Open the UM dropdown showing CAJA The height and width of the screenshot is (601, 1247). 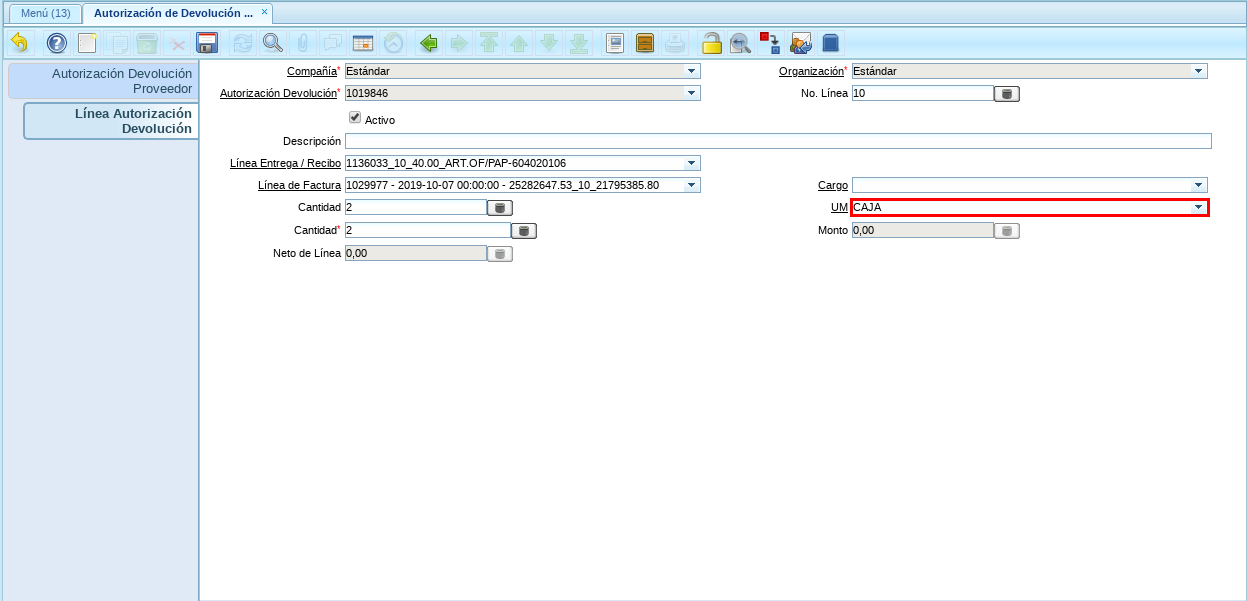[1198, 207]
